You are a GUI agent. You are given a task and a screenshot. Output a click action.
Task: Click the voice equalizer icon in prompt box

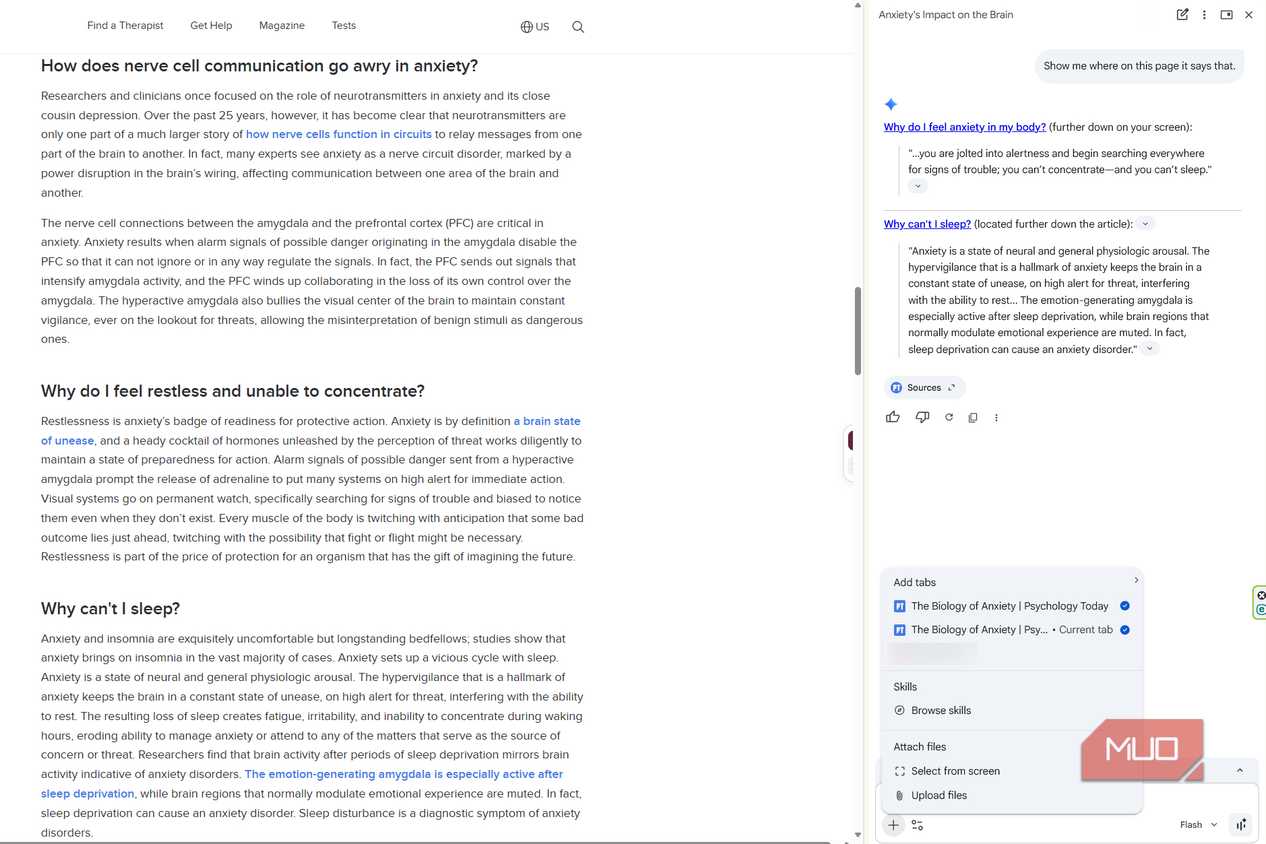1241,825
